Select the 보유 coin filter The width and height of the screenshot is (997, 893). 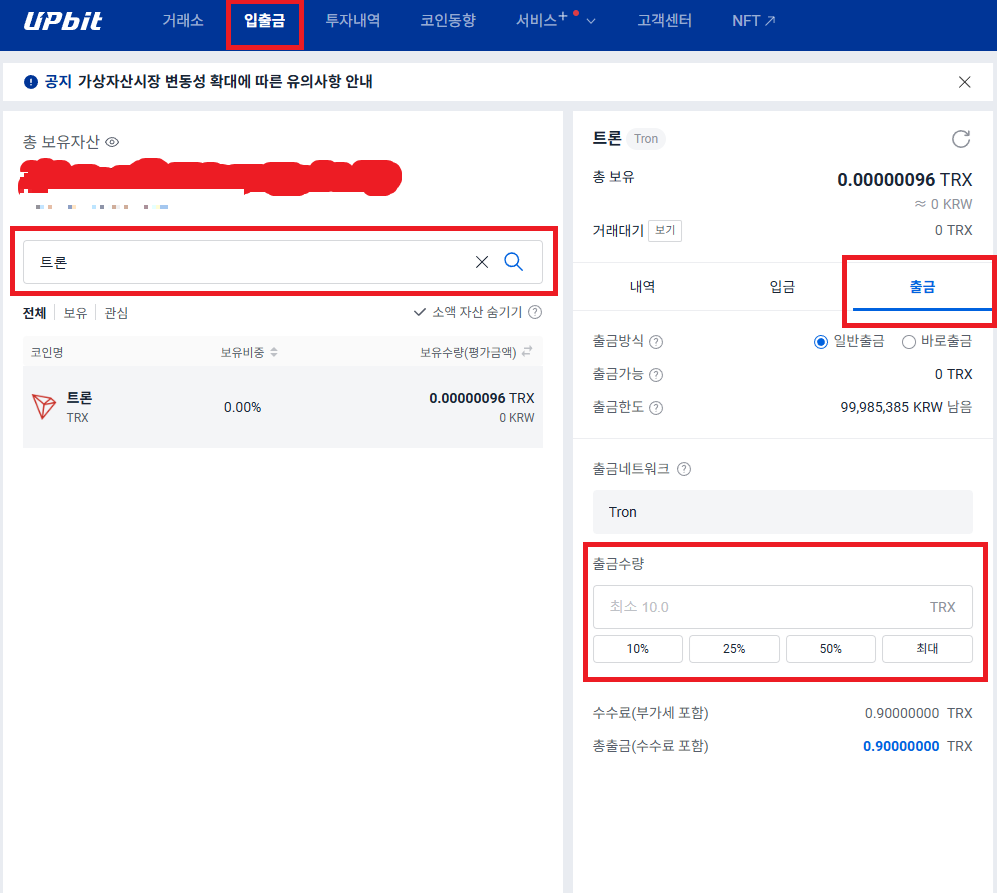tap(75, 313)
